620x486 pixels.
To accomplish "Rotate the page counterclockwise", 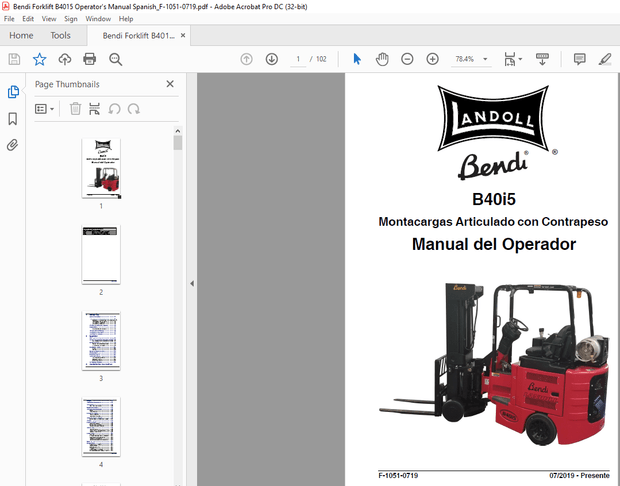I will click(x=115, y=109).
